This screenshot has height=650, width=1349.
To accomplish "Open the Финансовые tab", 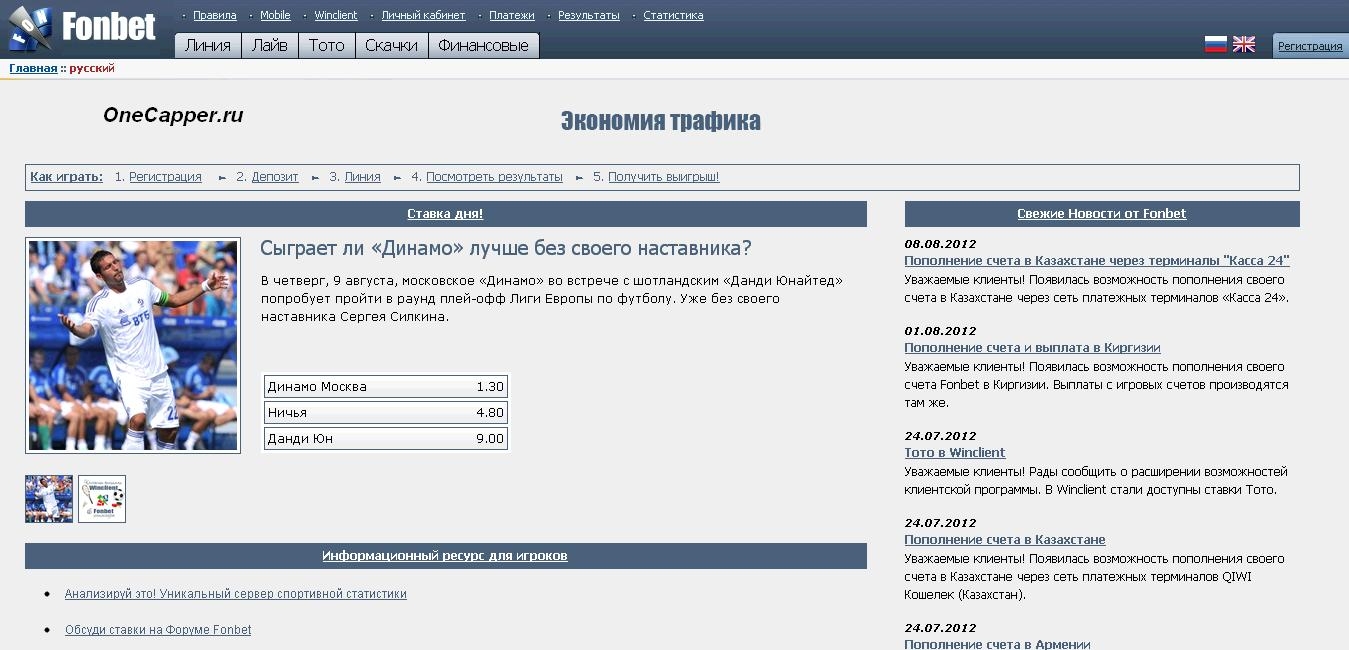I will pos(483,45).
